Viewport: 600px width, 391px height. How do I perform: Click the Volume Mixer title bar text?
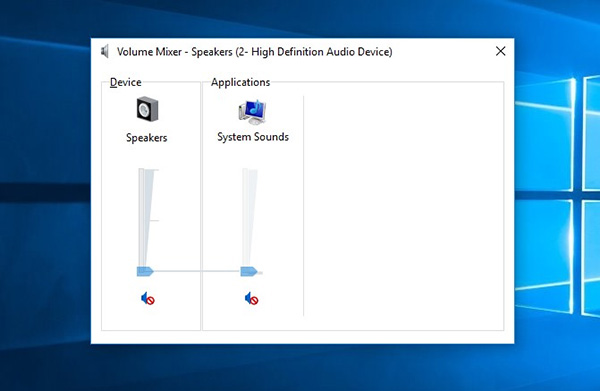pos(254,52)
